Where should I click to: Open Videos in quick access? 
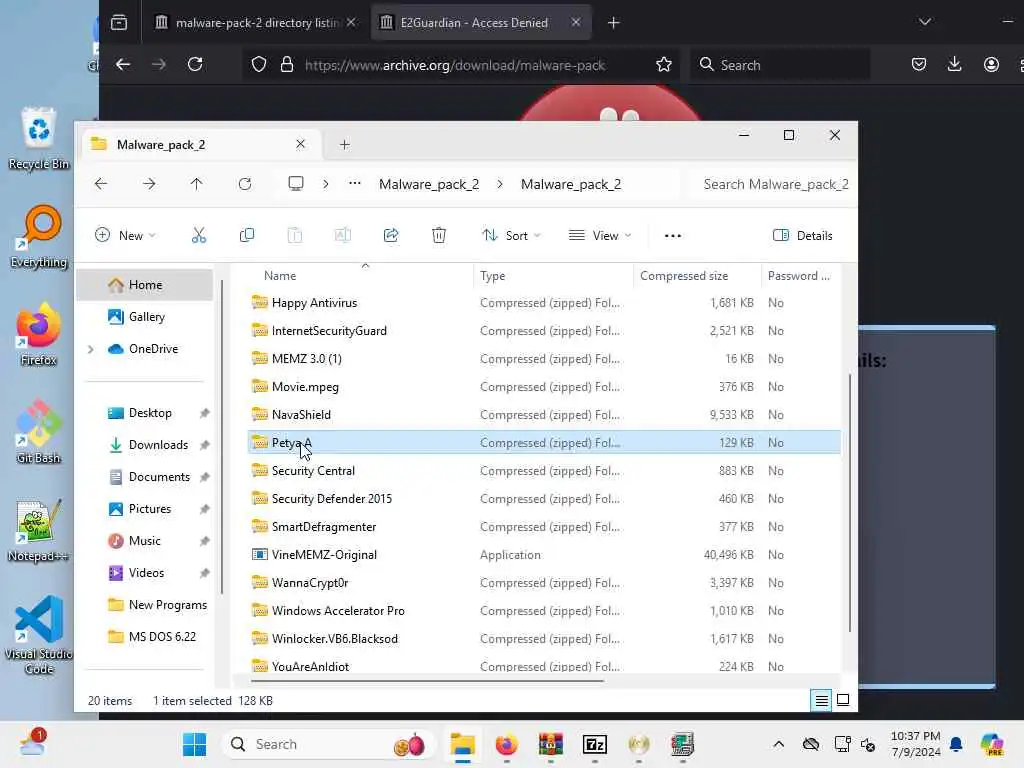point(144,573)
